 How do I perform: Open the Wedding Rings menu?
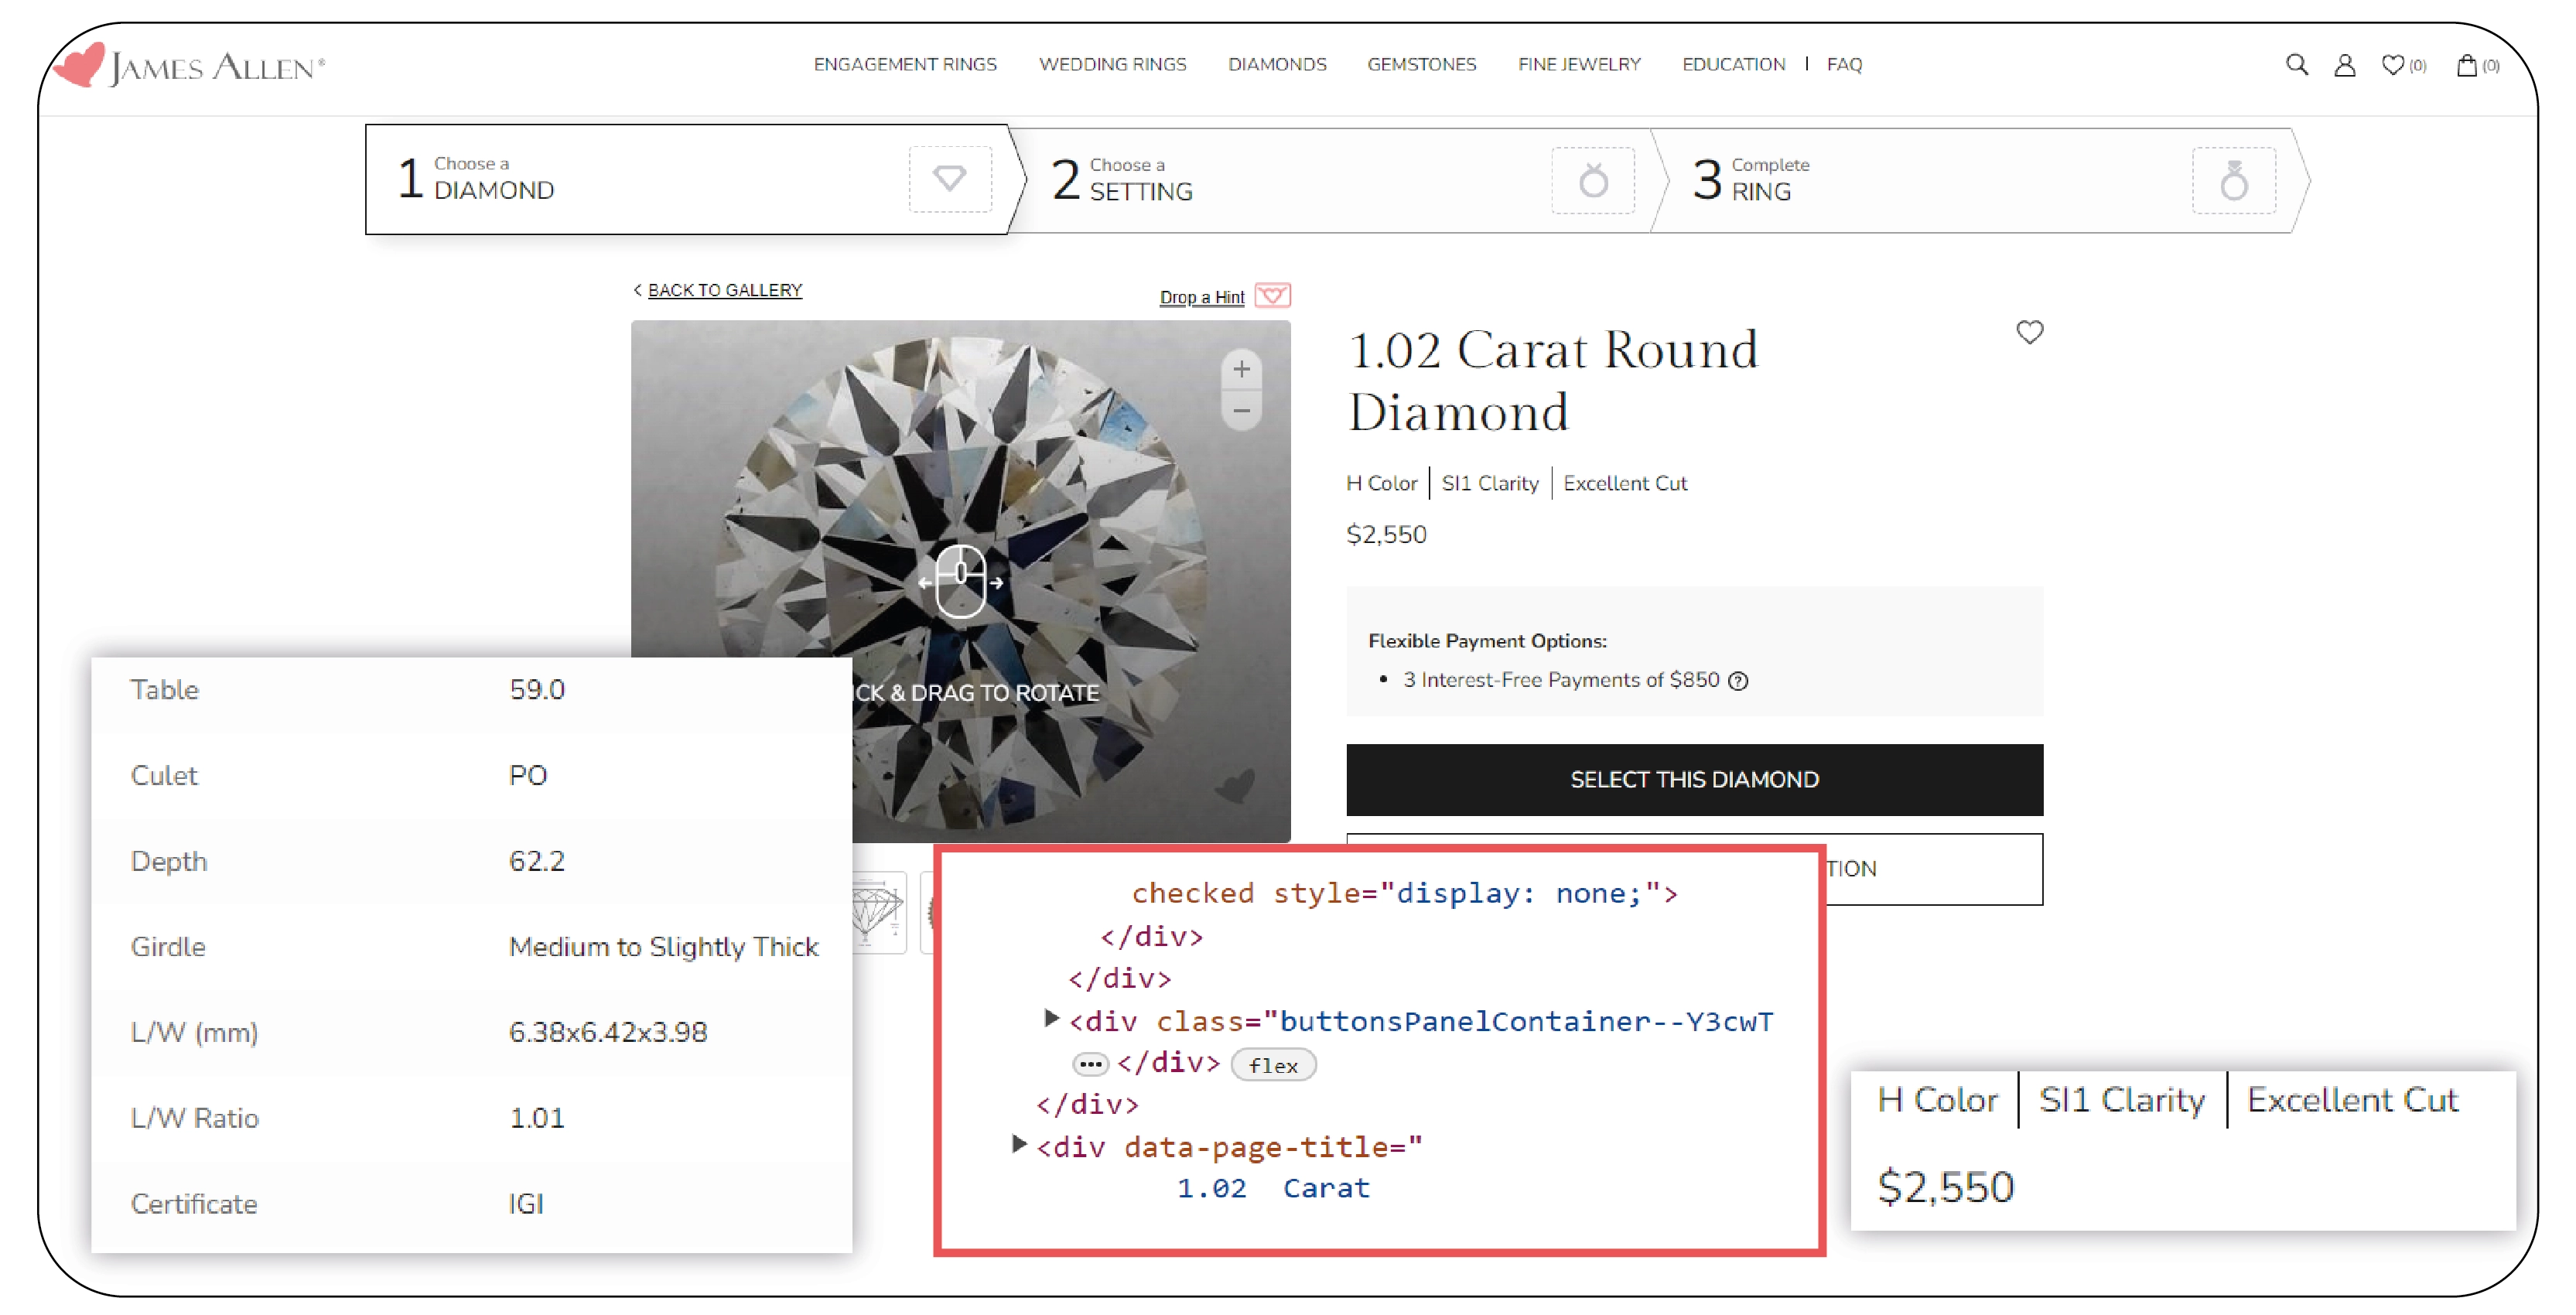tap(1113, 65)
